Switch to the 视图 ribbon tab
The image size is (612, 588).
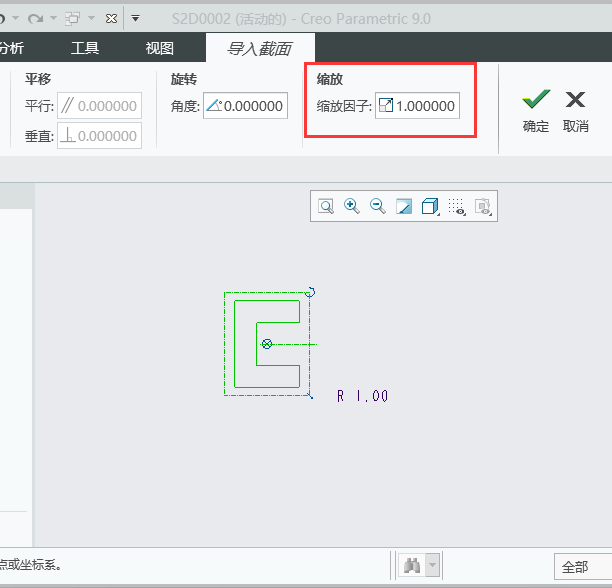(x=159, y=48)
